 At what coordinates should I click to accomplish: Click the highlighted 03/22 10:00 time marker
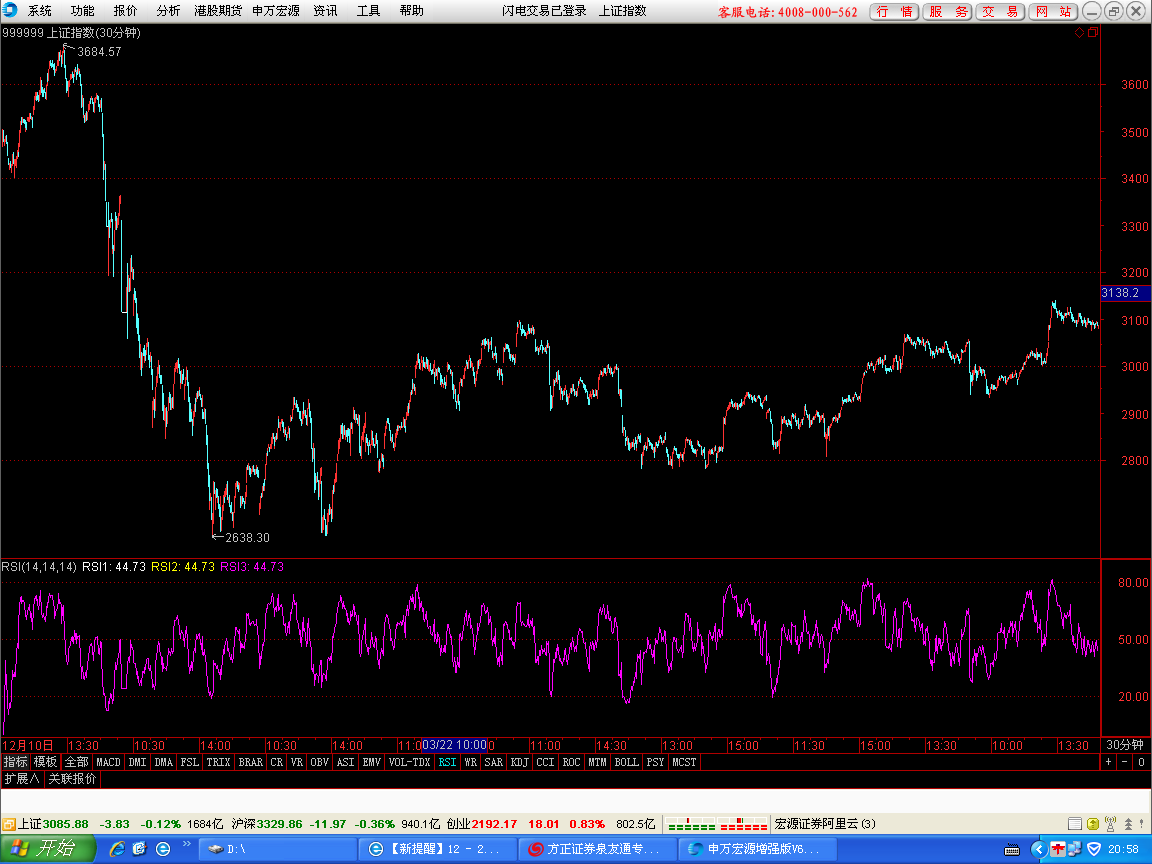pyautogui.click(x=455, y=745)
